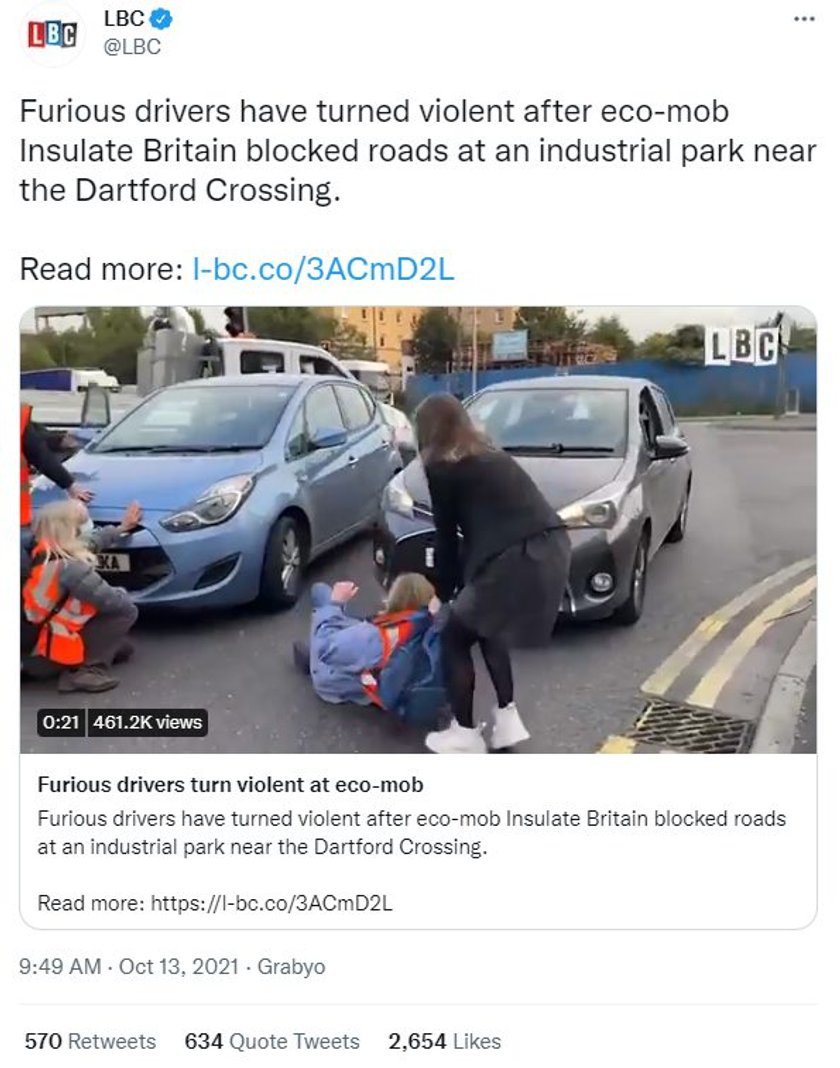The height and width of the screenshot is (1068, 840).
Task: Open the three-dot more options menu
Action: pos(804,19)
